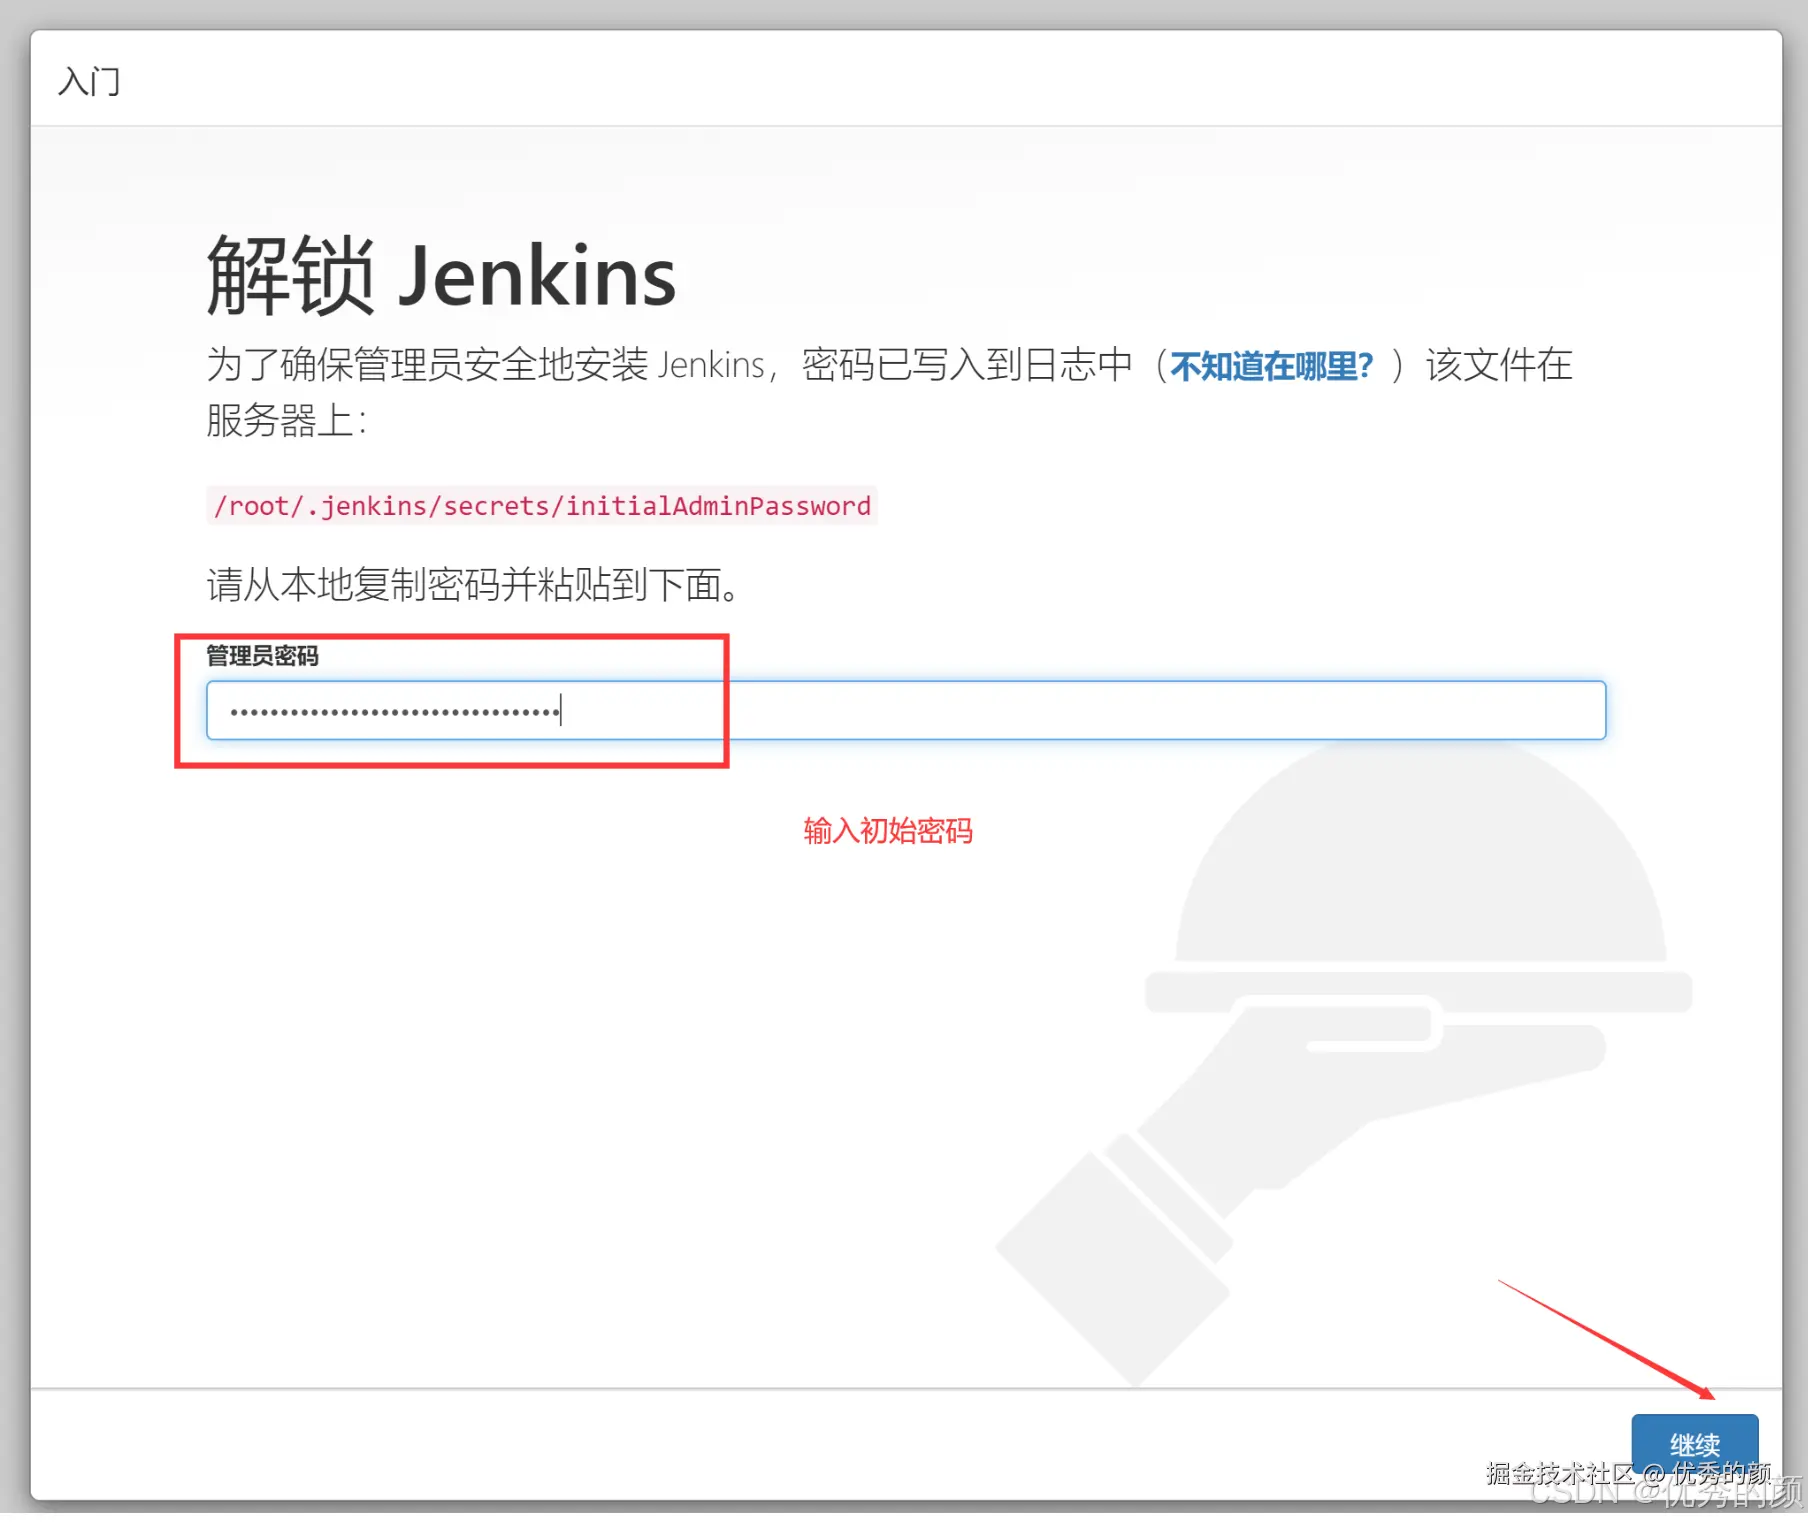Select the 管理员密码 field label
Viewport: 1808px width, 1524px height.
[x=262, y=657]
